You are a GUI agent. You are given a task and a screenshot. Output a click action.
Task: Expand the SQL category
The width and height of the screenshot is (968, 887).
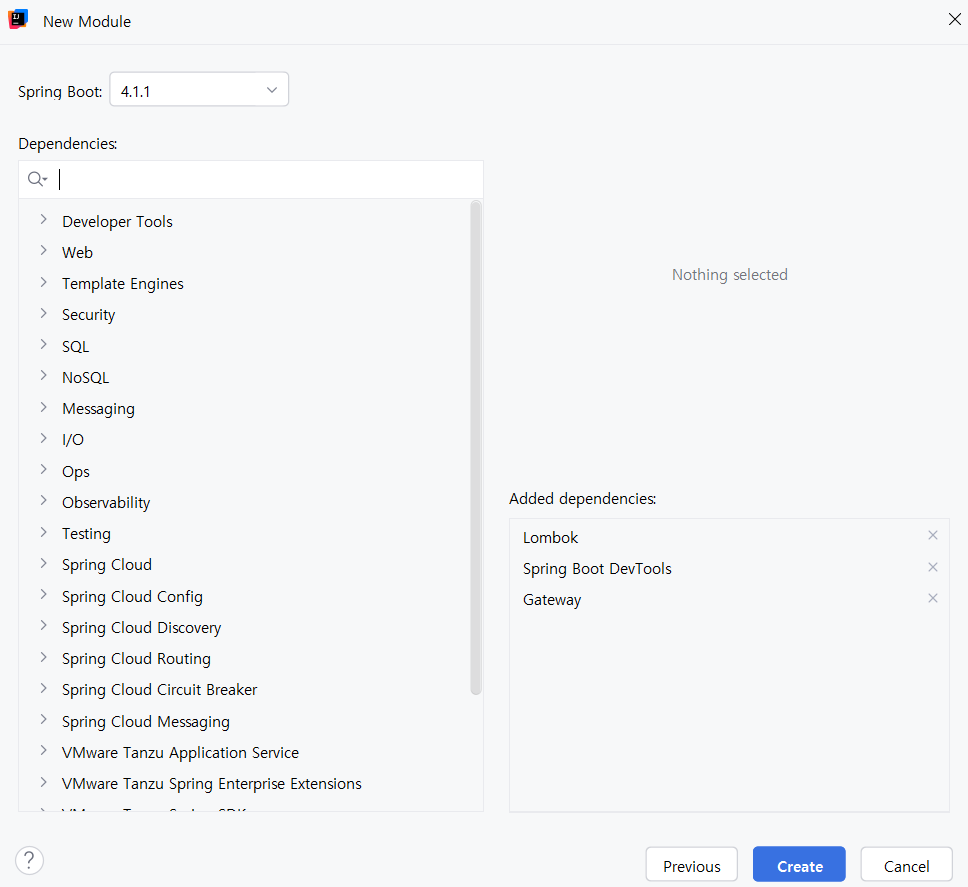point(43,344)
